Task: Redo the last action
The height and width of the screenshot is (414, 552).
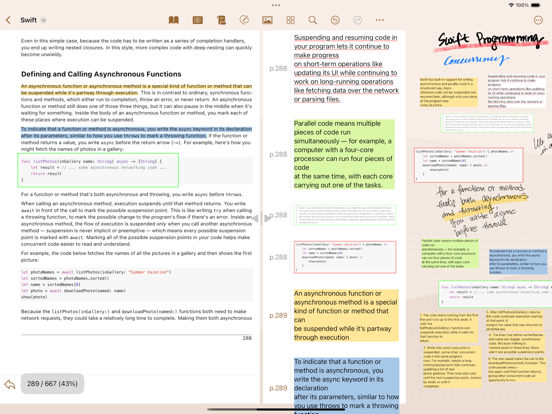Action: pyautogui.click(x=357, y=20)
